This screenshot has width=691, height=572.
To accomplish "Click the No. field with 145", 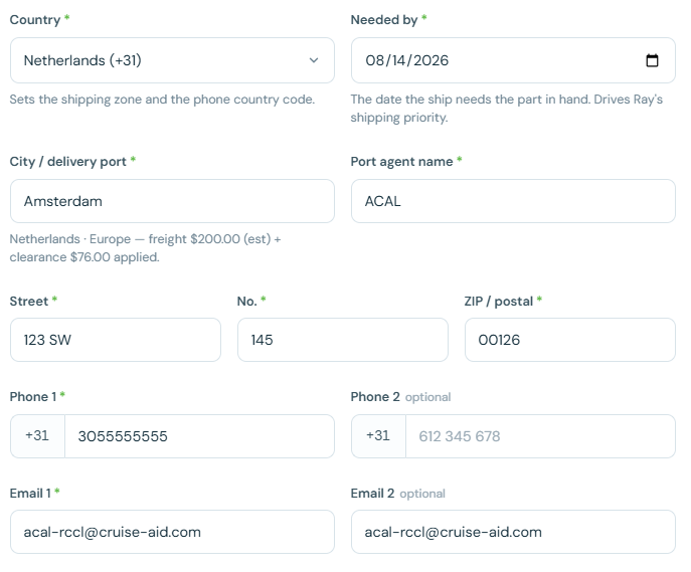I will 343,340.
